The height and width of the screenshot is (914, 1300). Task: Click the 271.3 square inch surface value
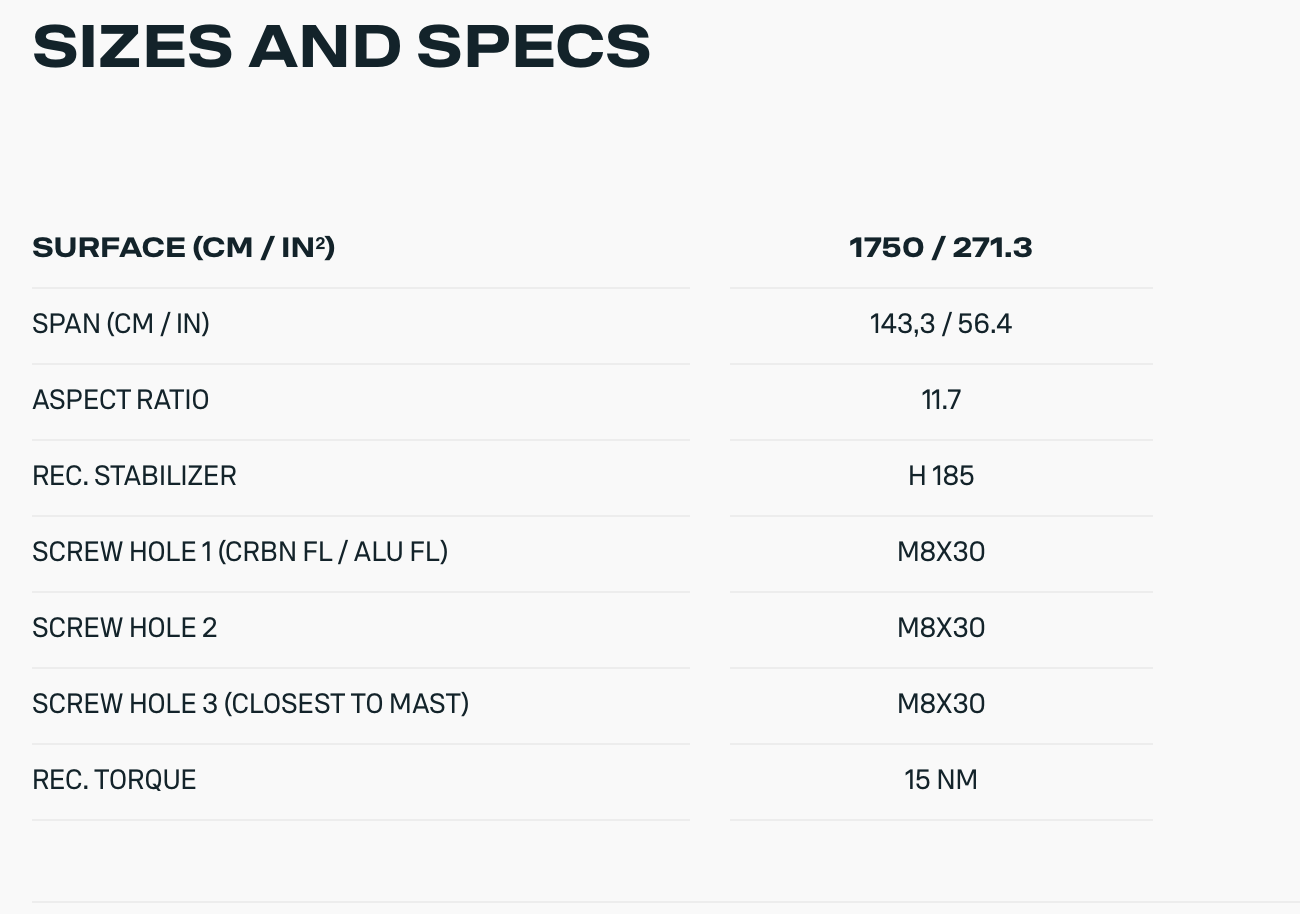tap(992, 247)
